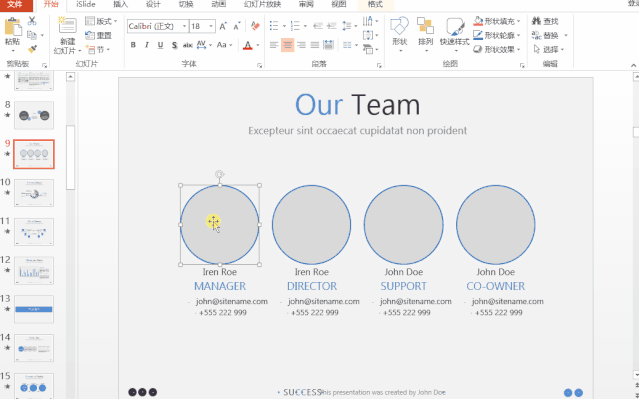Switch to the Insert (插入) tab

tap(120, 5)
